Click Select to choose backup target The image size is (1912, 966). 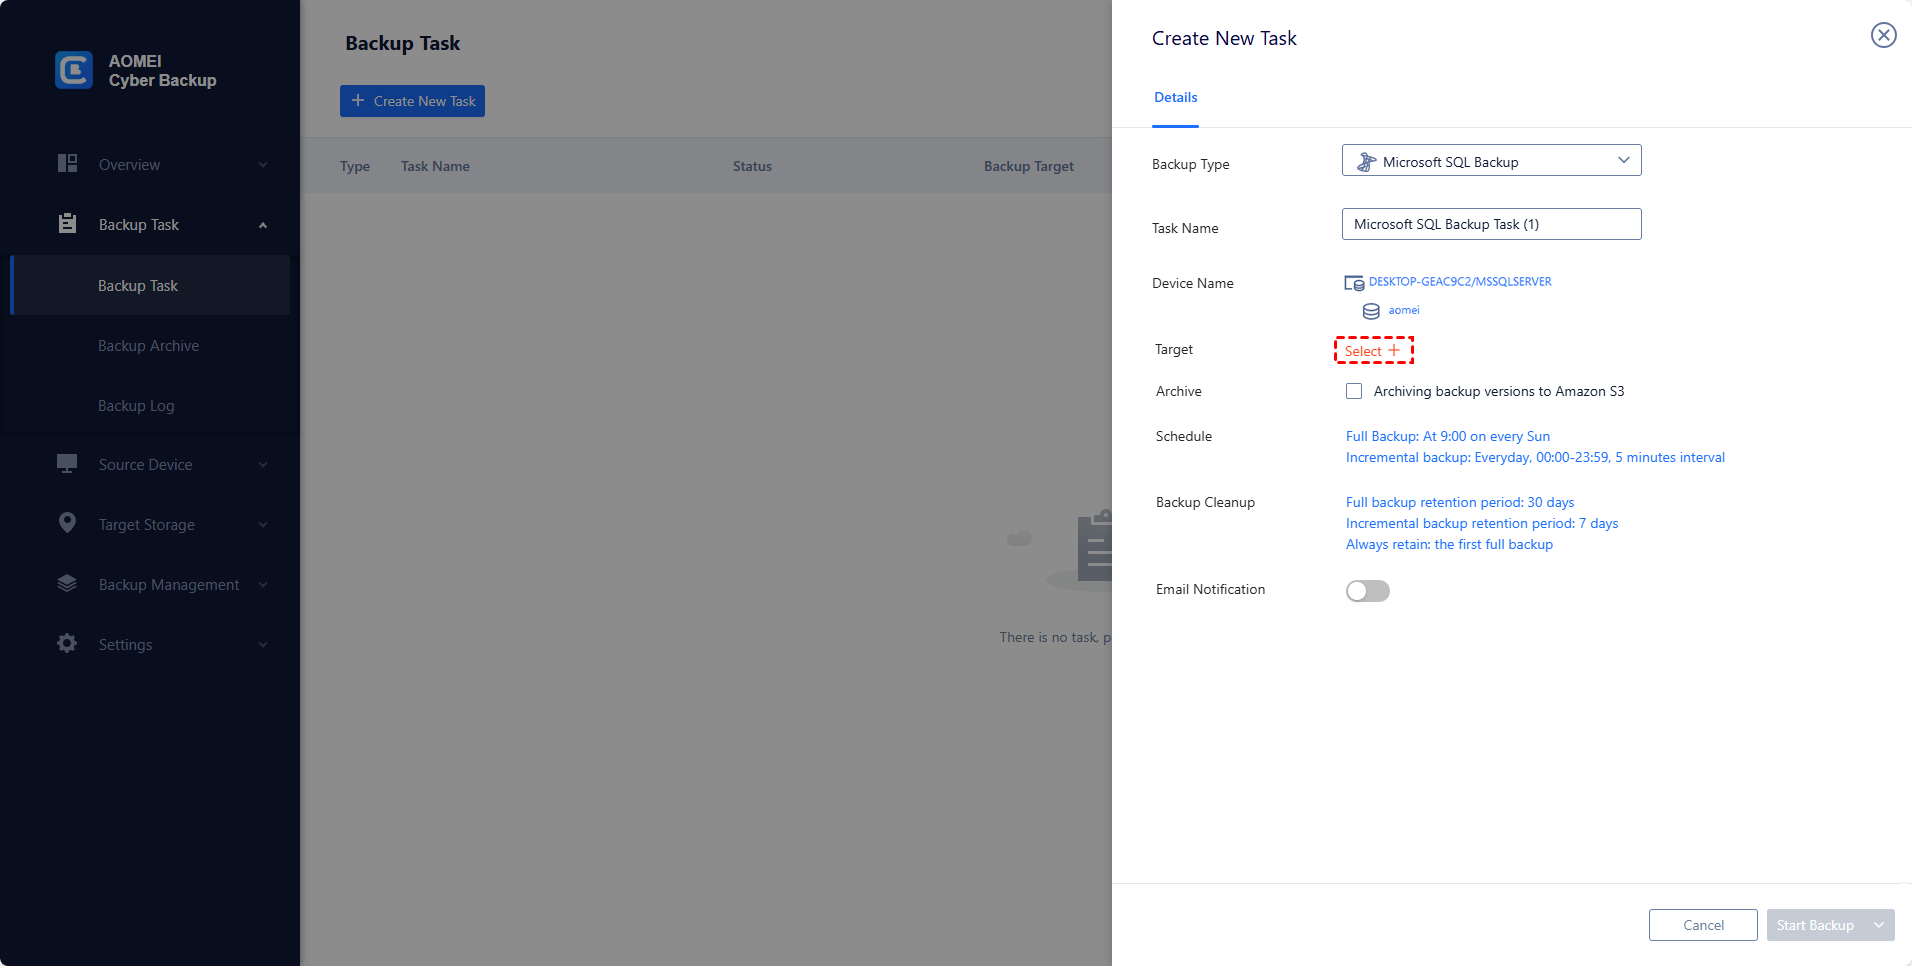pyautogui.click(x=1373, y=351)
